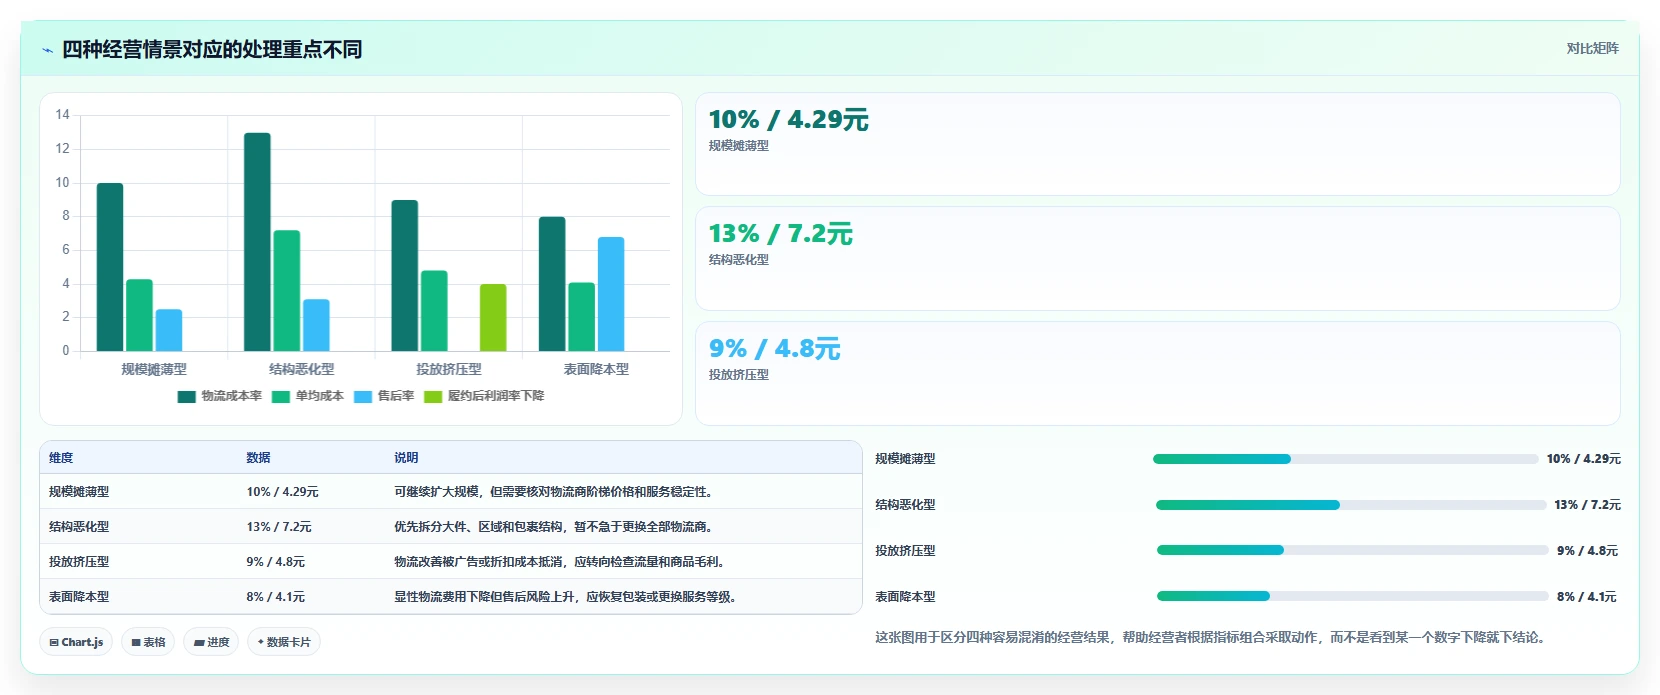Toggle the 售后率 legend swatch
The height and width of the screenshot is (695, 1660).
pos(363,397)
